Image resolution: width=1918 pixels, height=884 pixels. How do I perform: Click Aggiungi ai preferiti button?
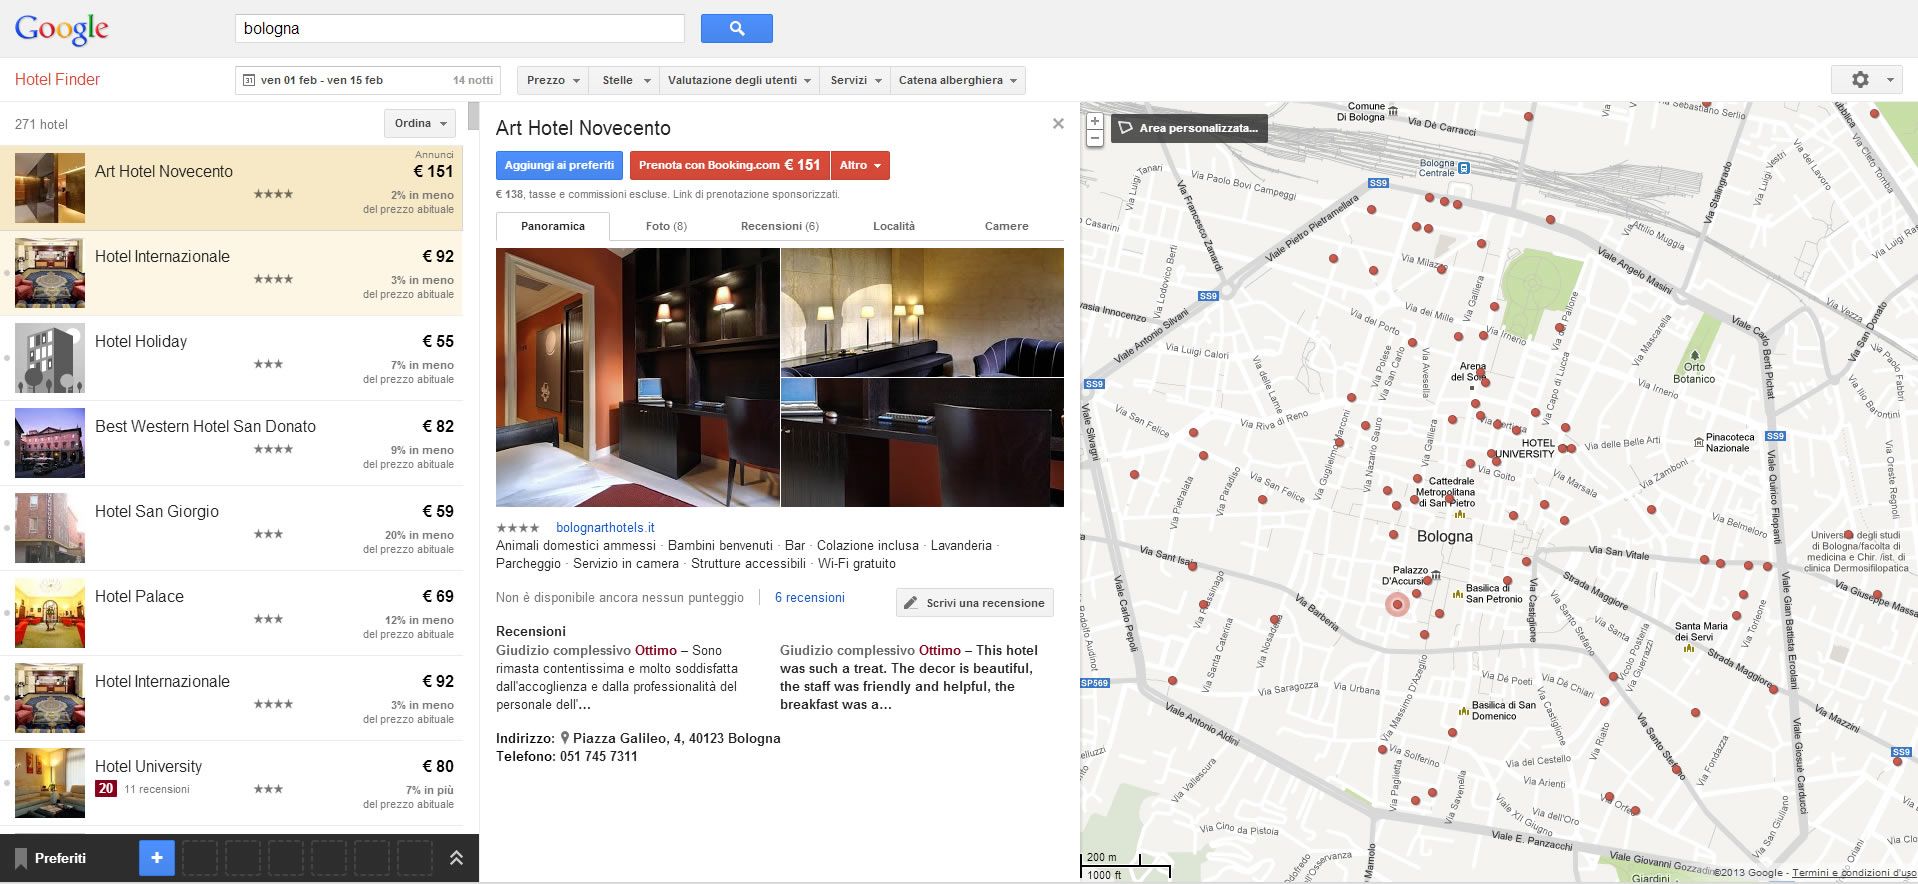pyautogui.click(x=559, y=166)
